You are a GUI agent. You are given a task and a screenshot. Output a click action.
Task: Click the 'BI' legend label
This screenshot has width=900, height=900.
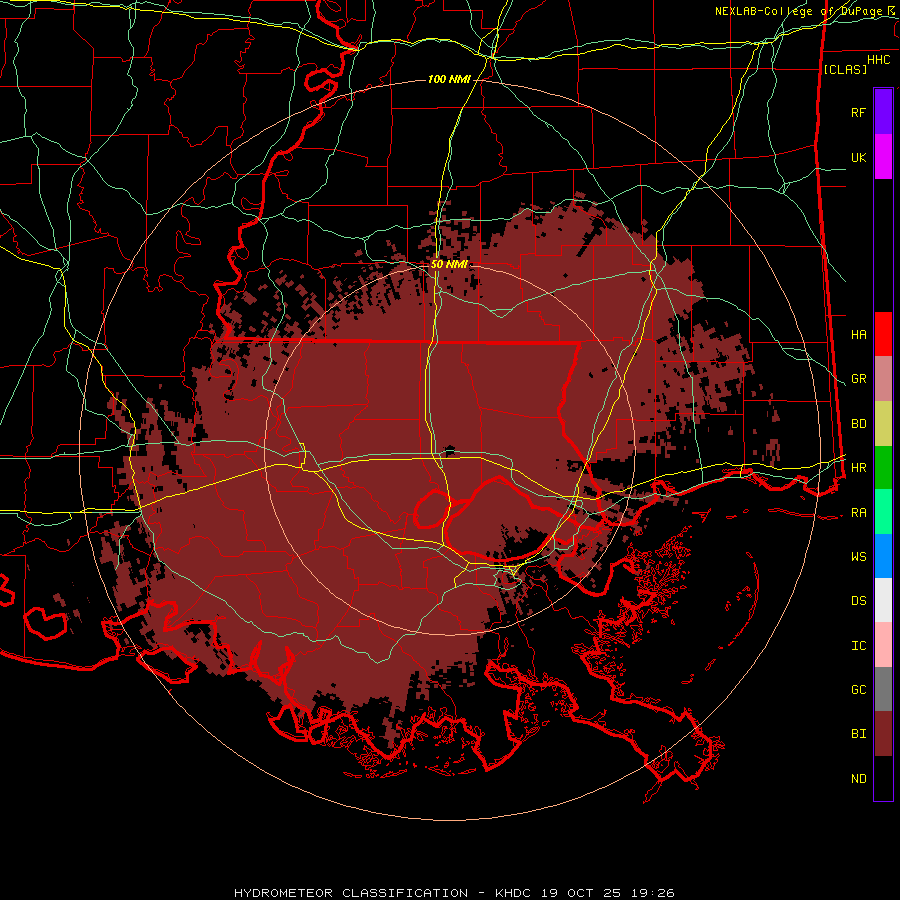pos(858,734)
